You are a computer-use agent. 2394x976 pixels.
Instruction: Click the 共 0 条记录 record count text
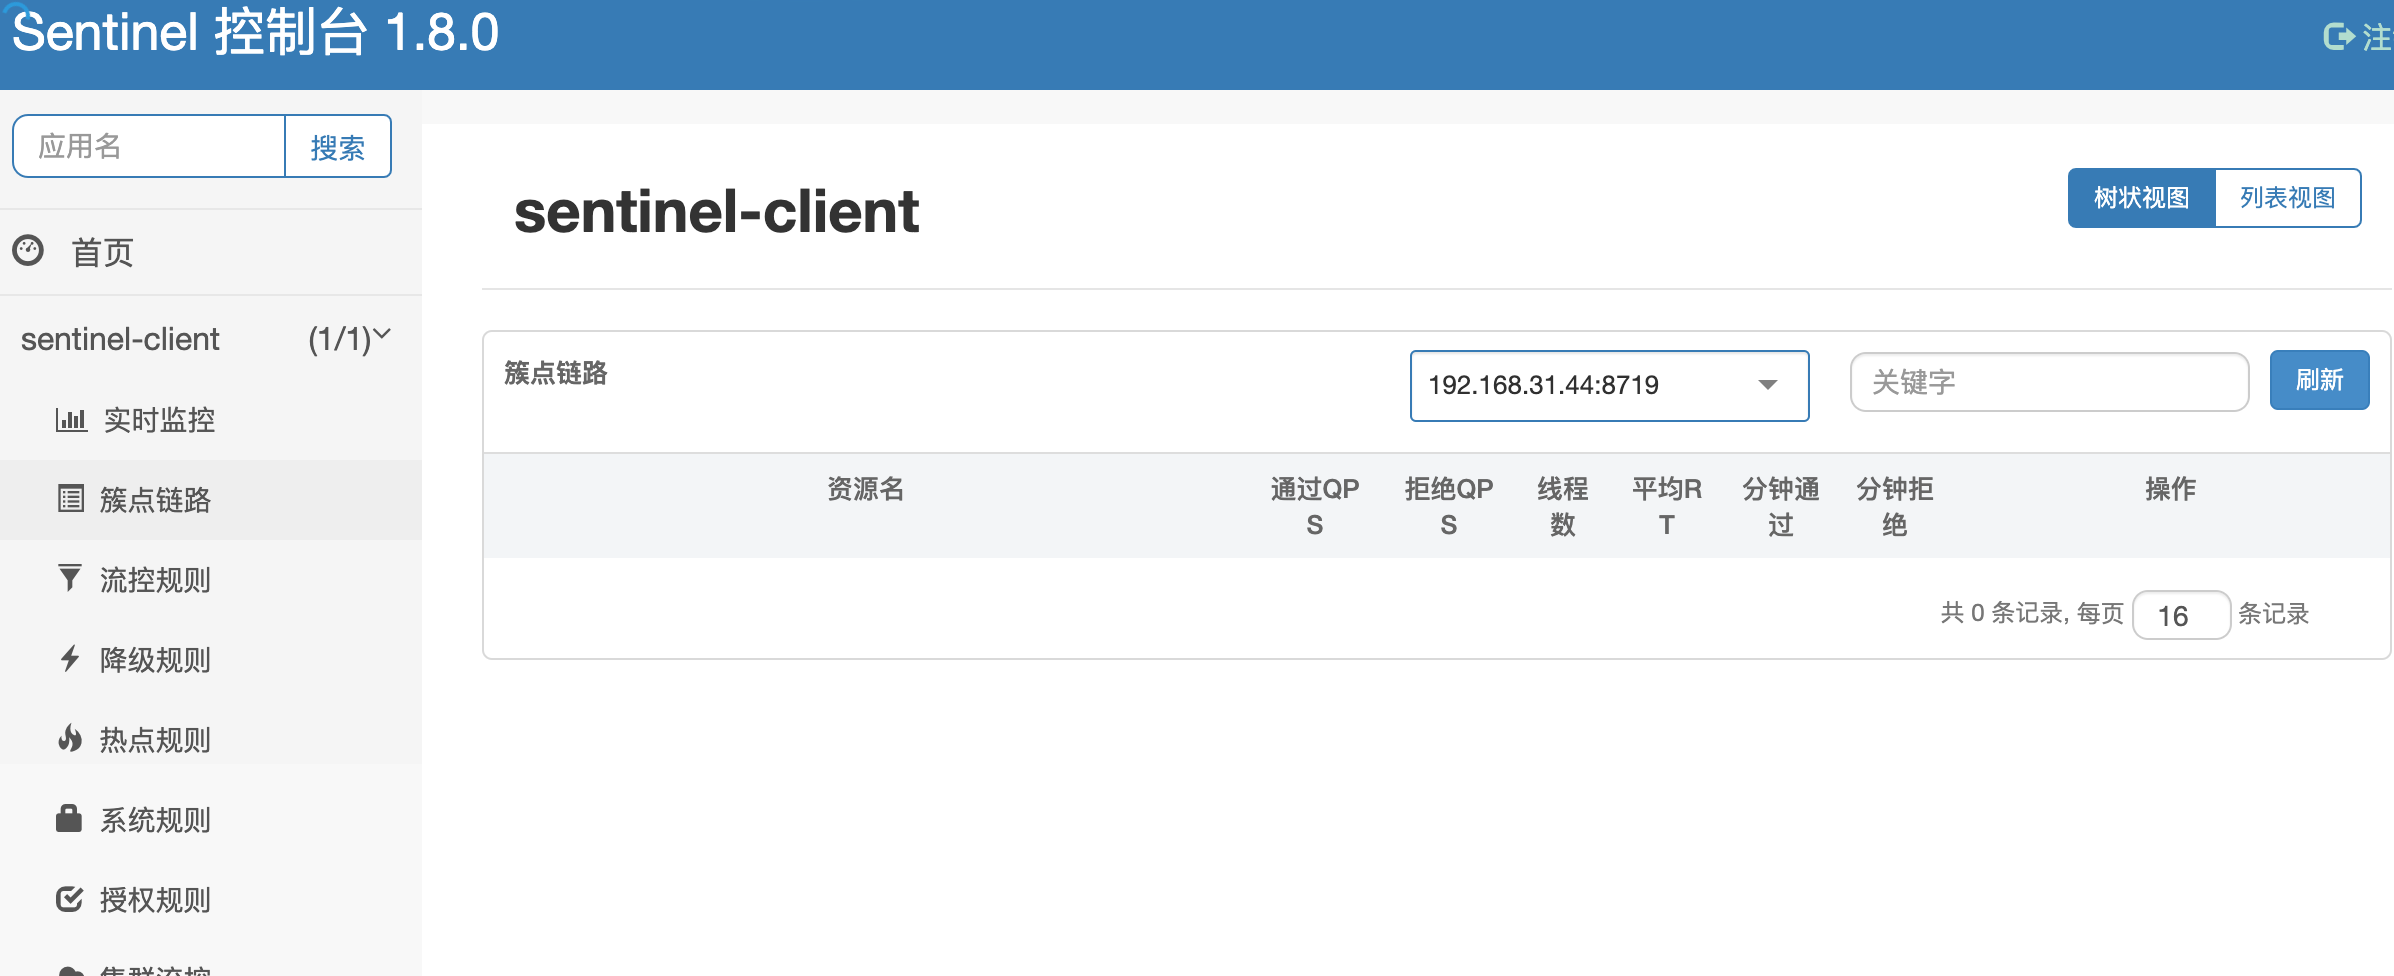pyautogui.click(x=2002, y=613)
